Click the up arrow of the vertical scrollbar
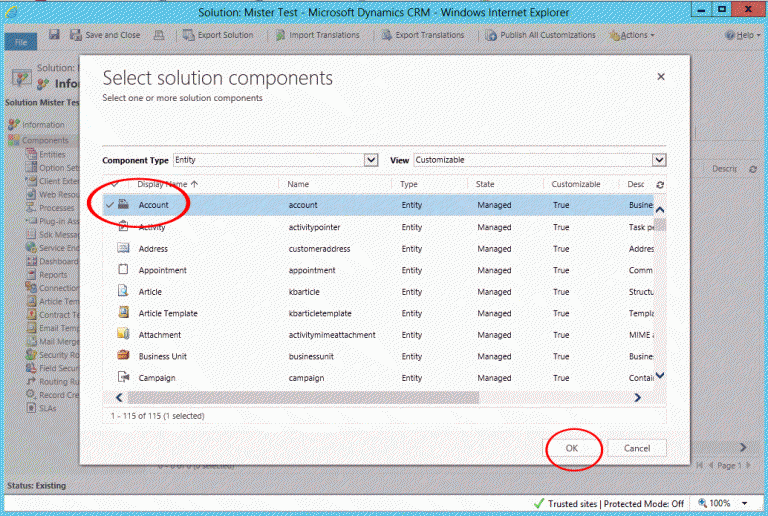This screenshot has width=768, height=516. pyautogui.click(x=660, y=210)
